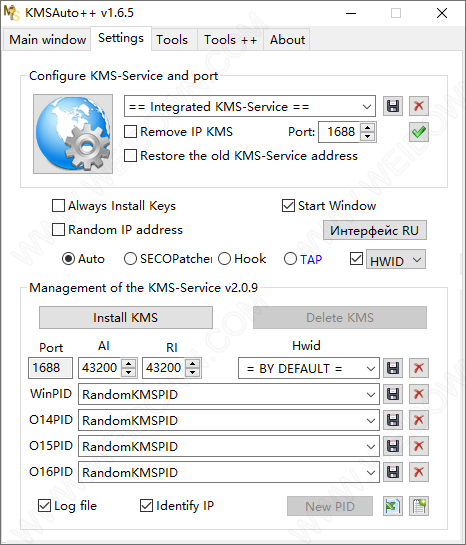Select the Hook radio button
The width and height of the screenshot is (466, 545).
[224, 259]
